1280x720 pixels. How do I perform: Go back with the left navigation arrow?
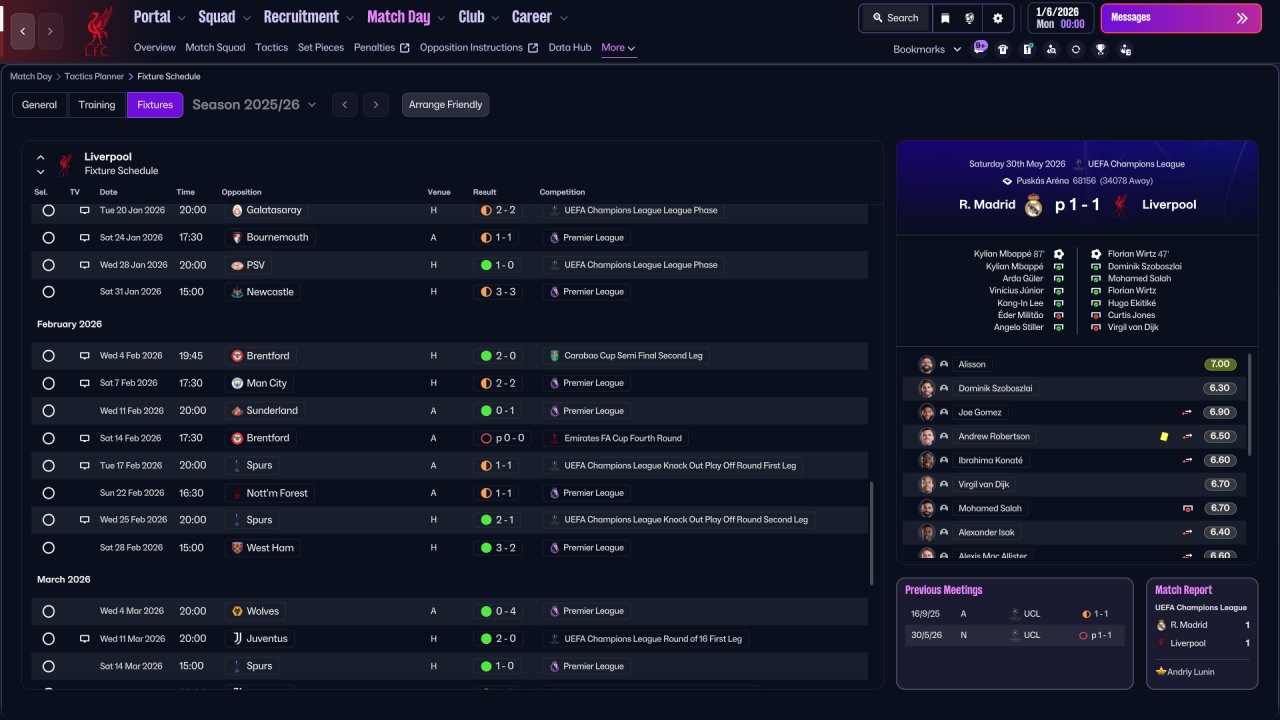click(23, 31)
